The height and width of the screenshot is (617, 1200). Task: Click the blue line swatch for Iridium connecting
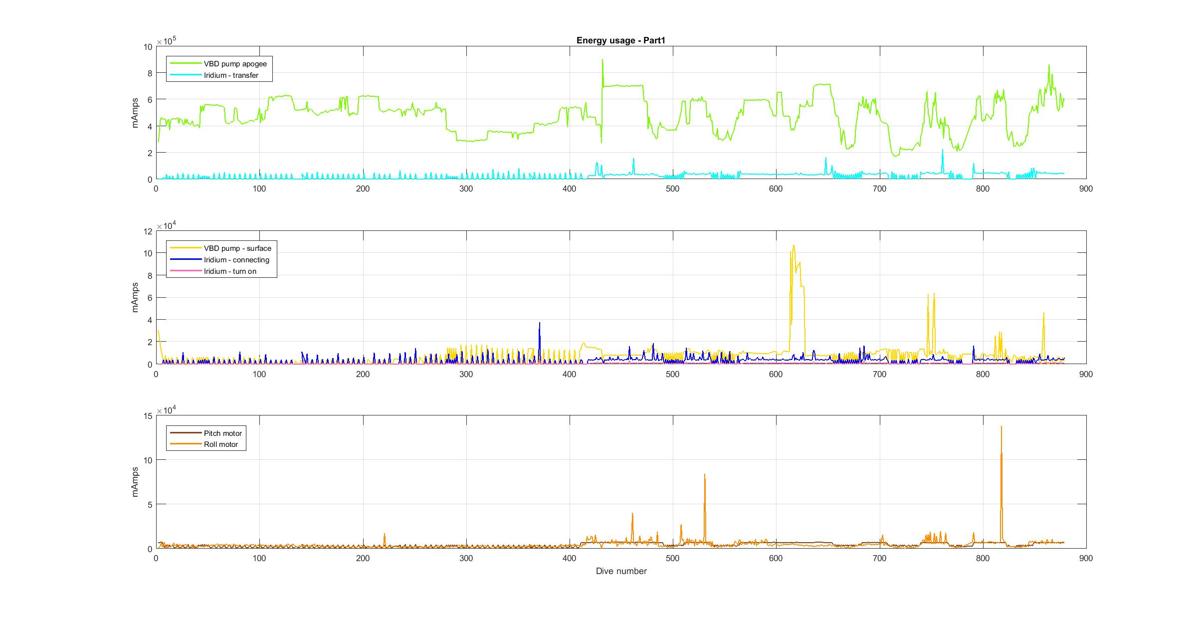pyautogui.click(x=185, y=260)
